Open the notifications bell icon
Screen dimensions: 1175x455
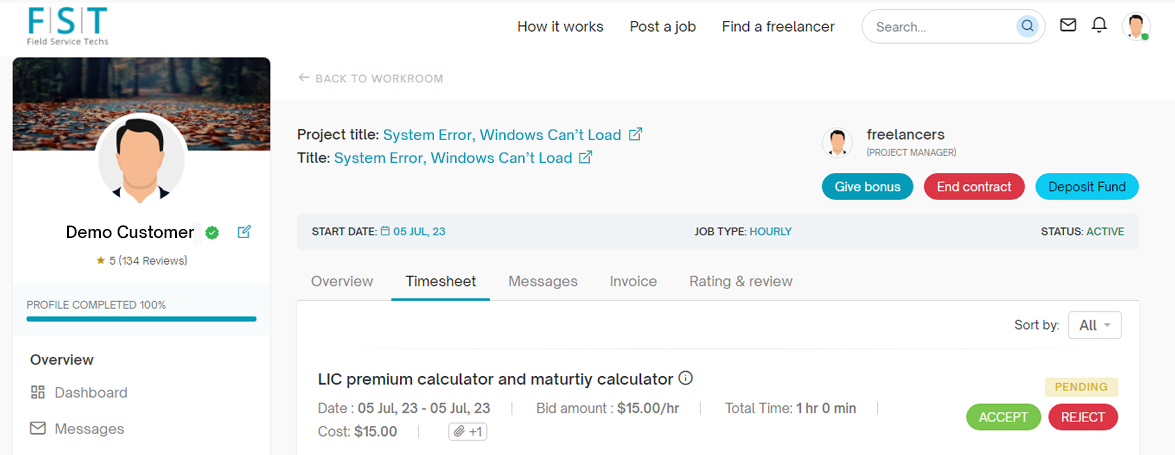point(1099,26)
